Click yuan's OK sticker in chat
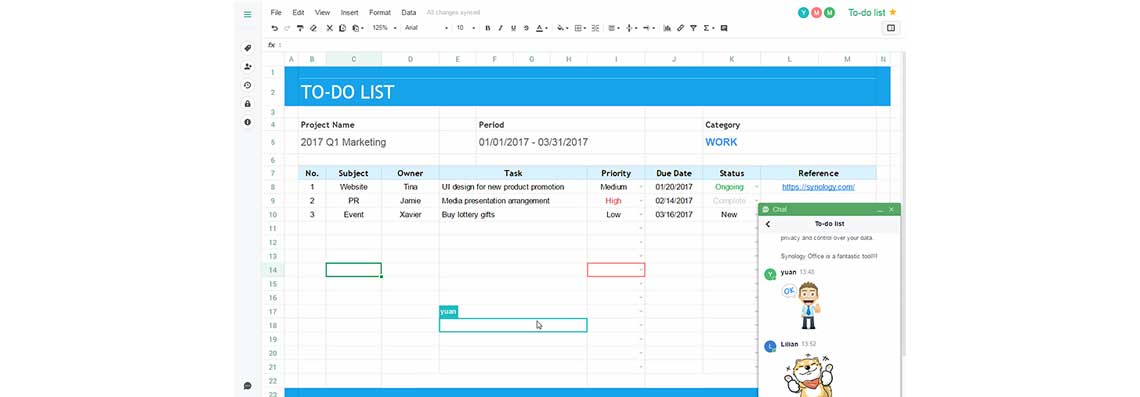The image size is (1140, 397). click(x=802, y=305)
